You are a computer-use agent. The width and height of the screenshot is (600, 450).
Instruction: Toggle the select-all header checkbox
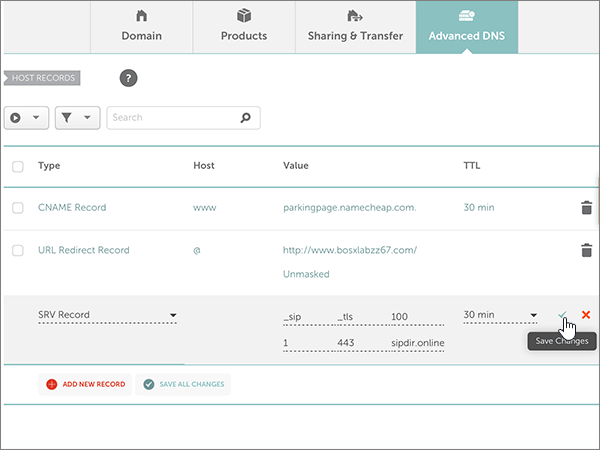click(x=18, y=166)
